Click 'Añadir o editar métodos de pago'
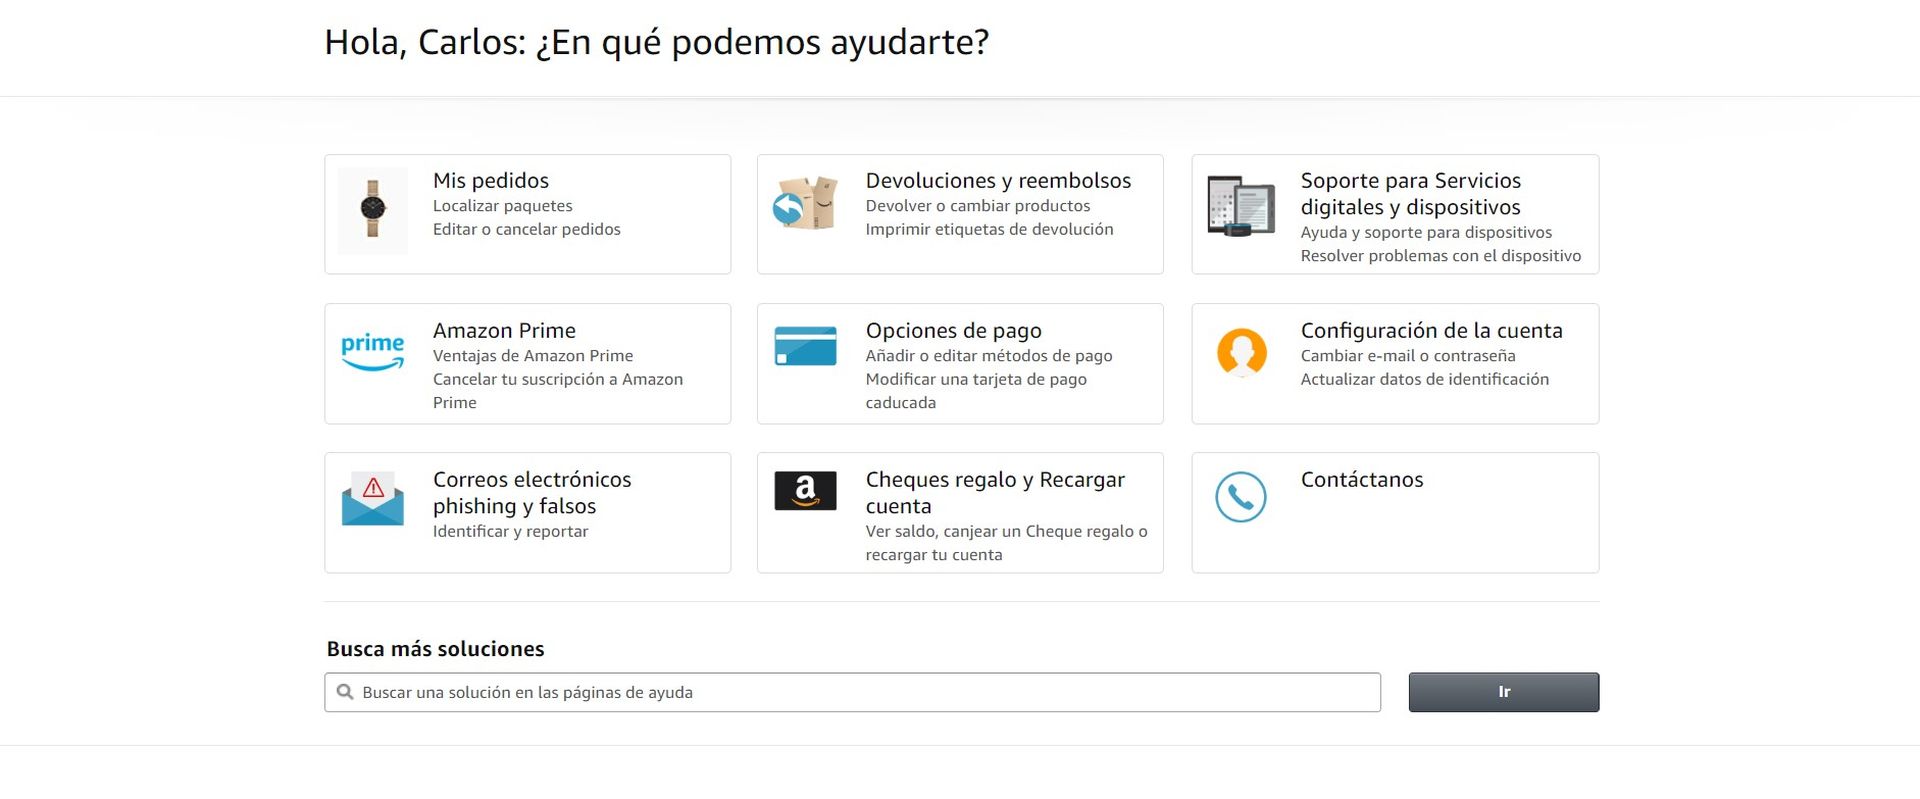This screenshot has width=1920, height=799. pos(989,356)
